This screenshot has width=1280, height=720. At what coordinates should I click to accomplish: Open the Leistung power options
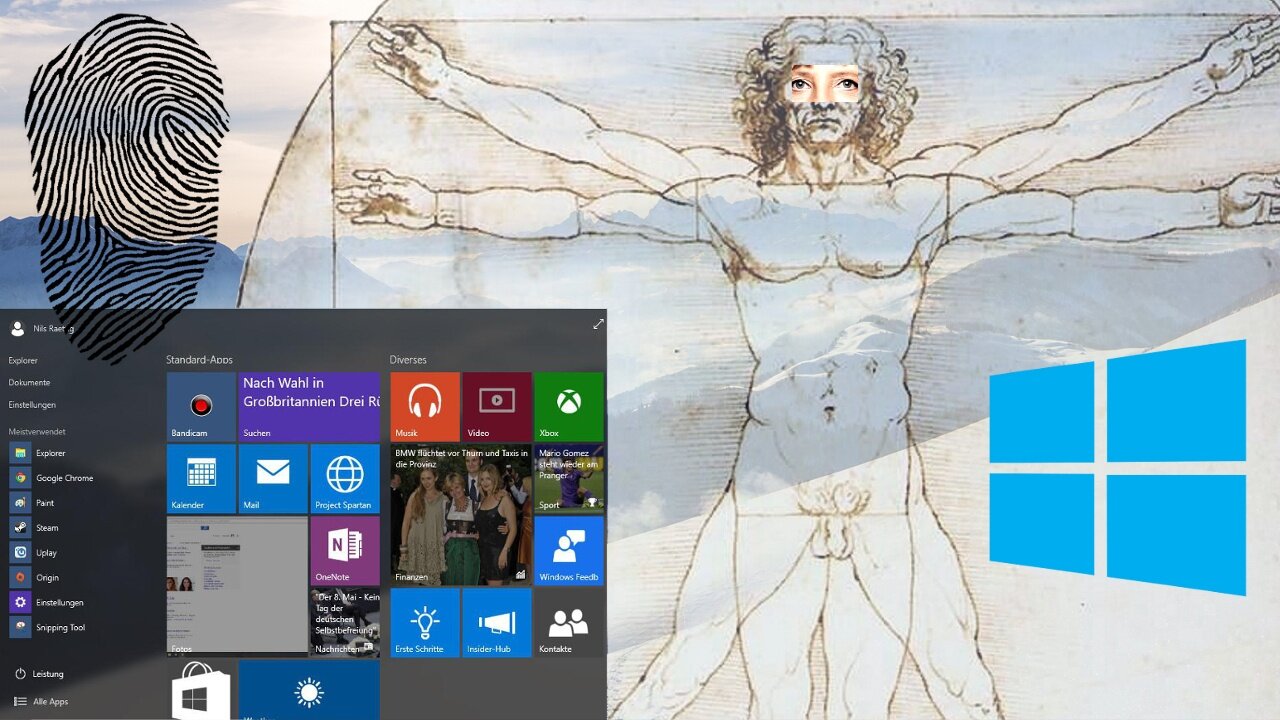click(x=47, y=674)
